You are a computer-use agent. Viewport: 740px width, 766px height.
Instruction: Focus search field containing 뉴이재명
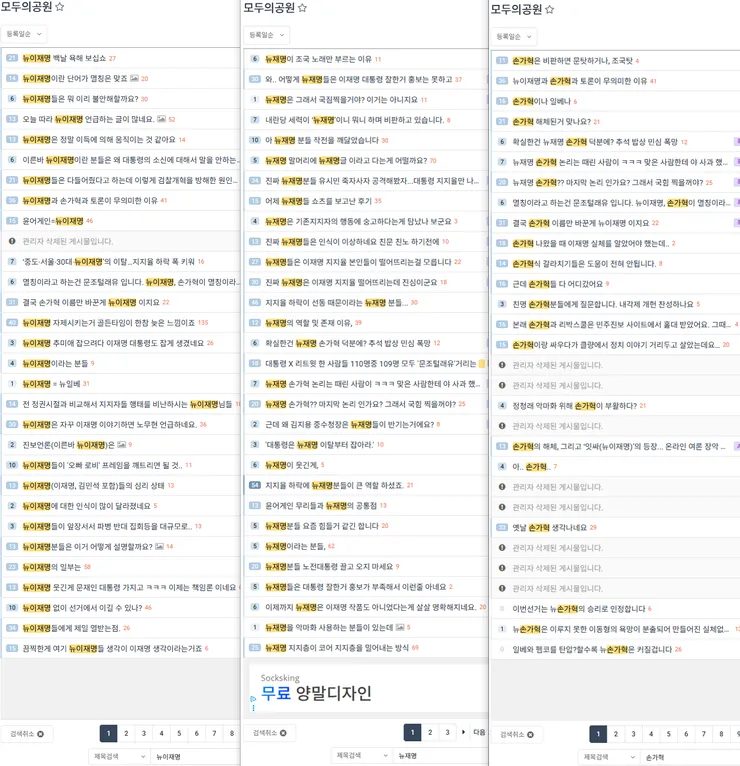click(195, 756)
